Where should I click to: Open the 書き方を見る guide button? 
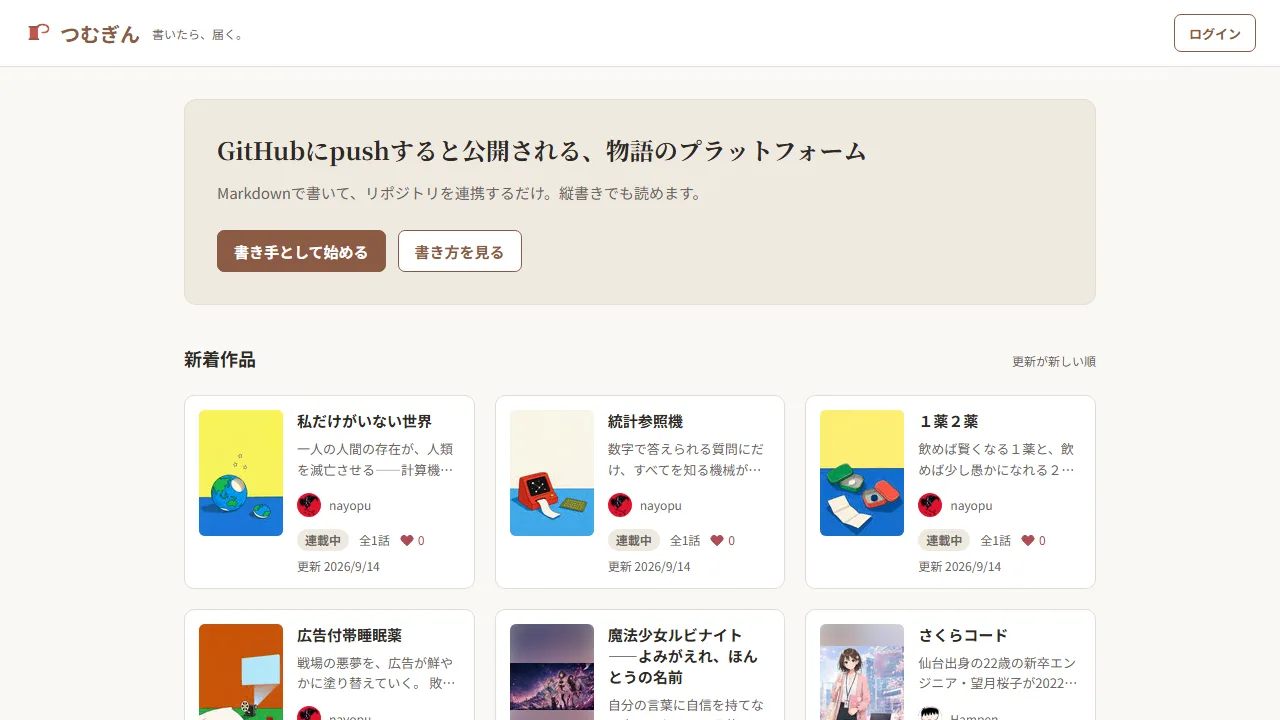[x=460, y=251]
